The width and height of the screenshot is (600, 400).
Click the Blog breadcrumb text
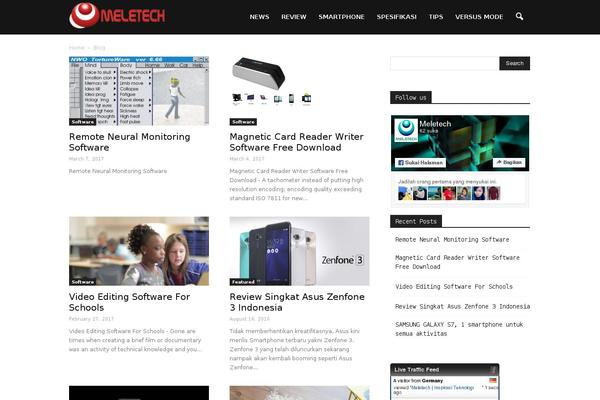click(x=99, y=47)
